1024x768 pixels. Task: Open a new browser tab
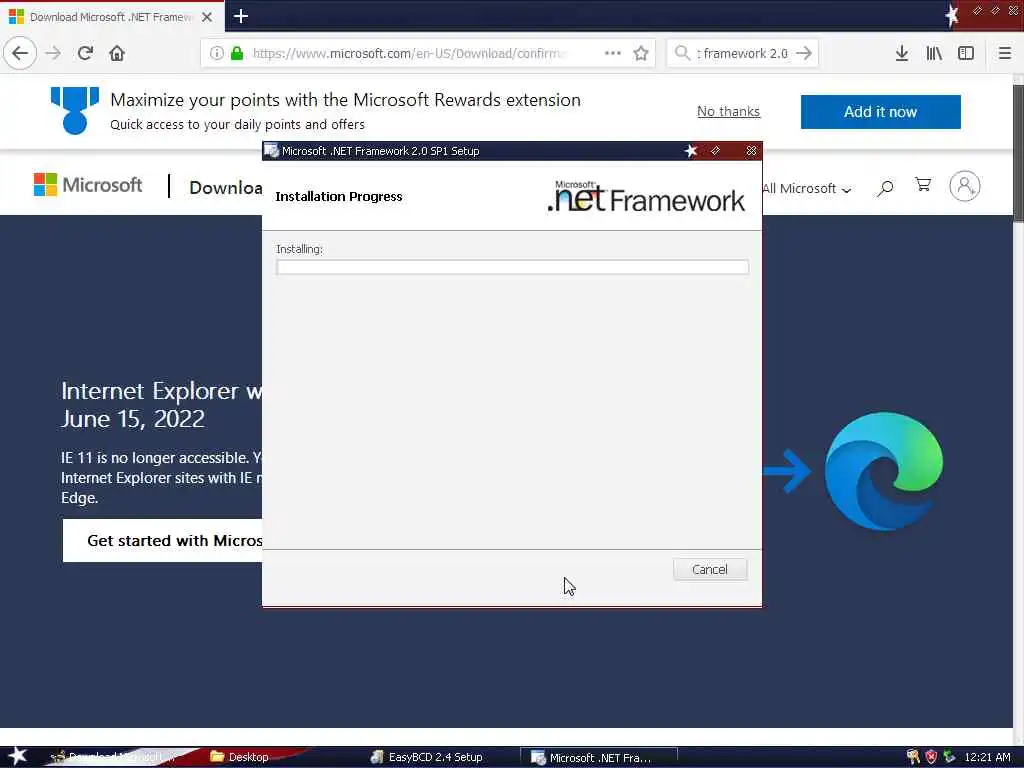pyautogui.click(x=240, y=16)
